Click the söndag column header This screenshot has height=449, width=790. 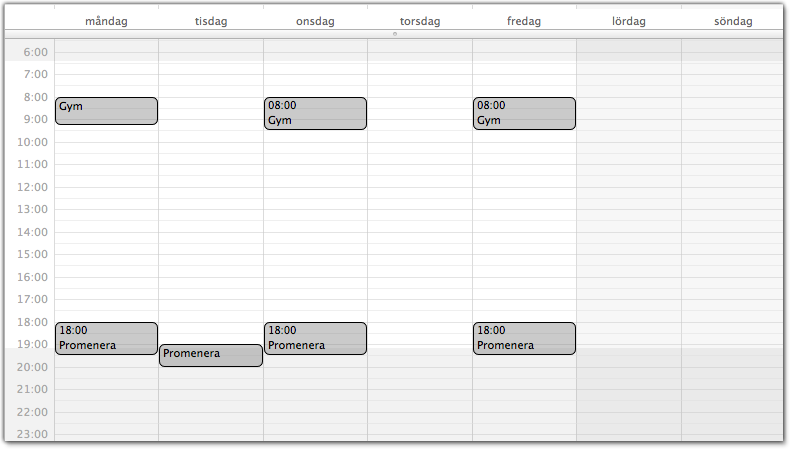[733, 21]
